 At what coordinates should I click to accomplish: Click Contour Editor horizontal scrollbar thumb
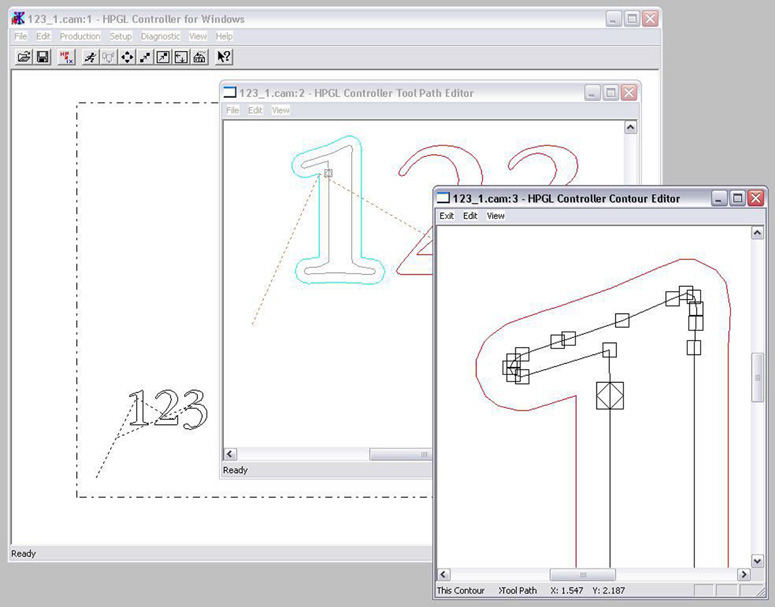click(x=582, y=575)
